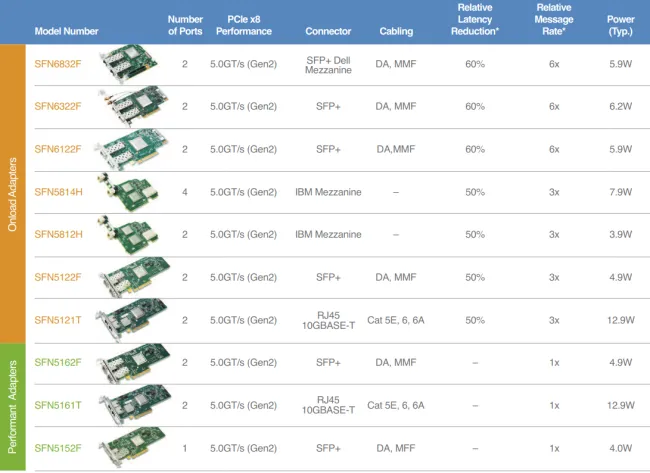Click the SFN5162F model number
The image size is (650, 473).
point(58,363)
